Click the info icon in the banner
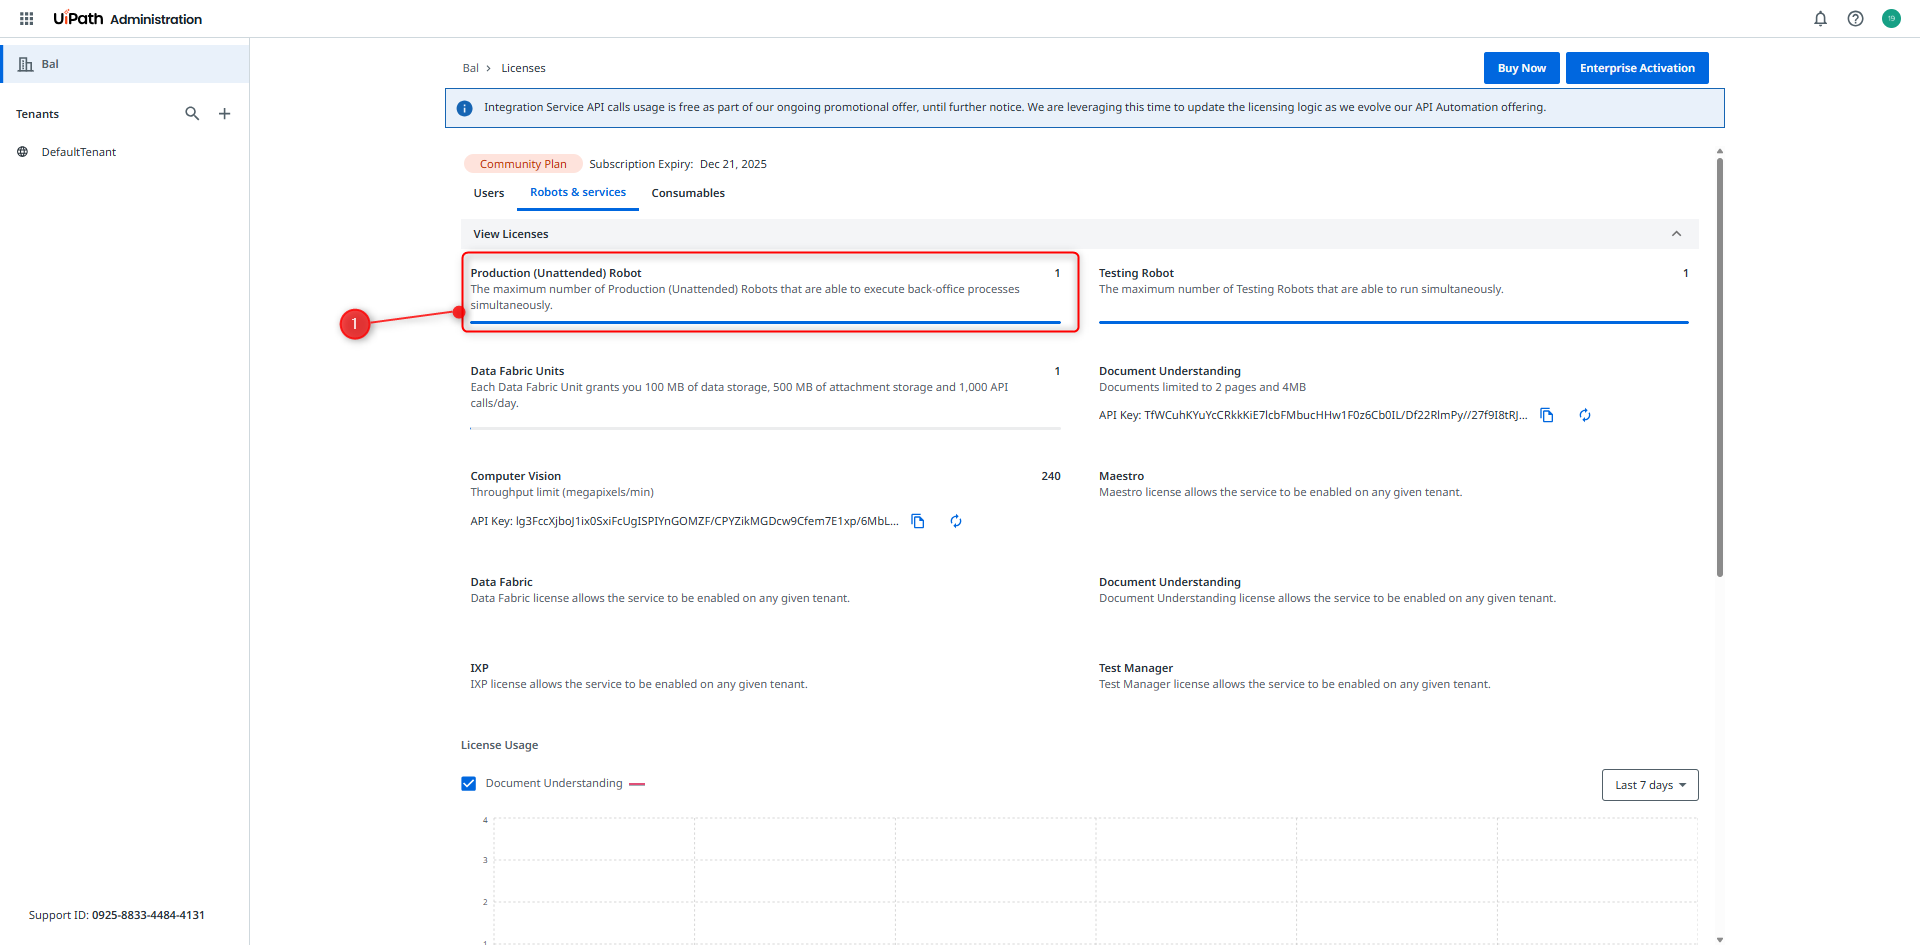The width and height of the screenshot is (1920, 945). 464,108
